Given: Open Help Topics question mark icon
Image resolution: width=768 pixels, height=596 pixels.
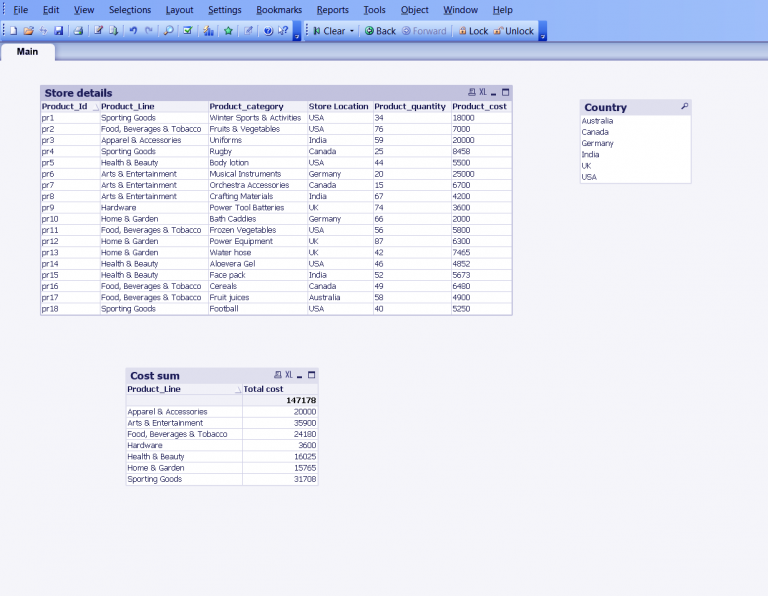Looking at the screenshot, I should pos(268,31).
